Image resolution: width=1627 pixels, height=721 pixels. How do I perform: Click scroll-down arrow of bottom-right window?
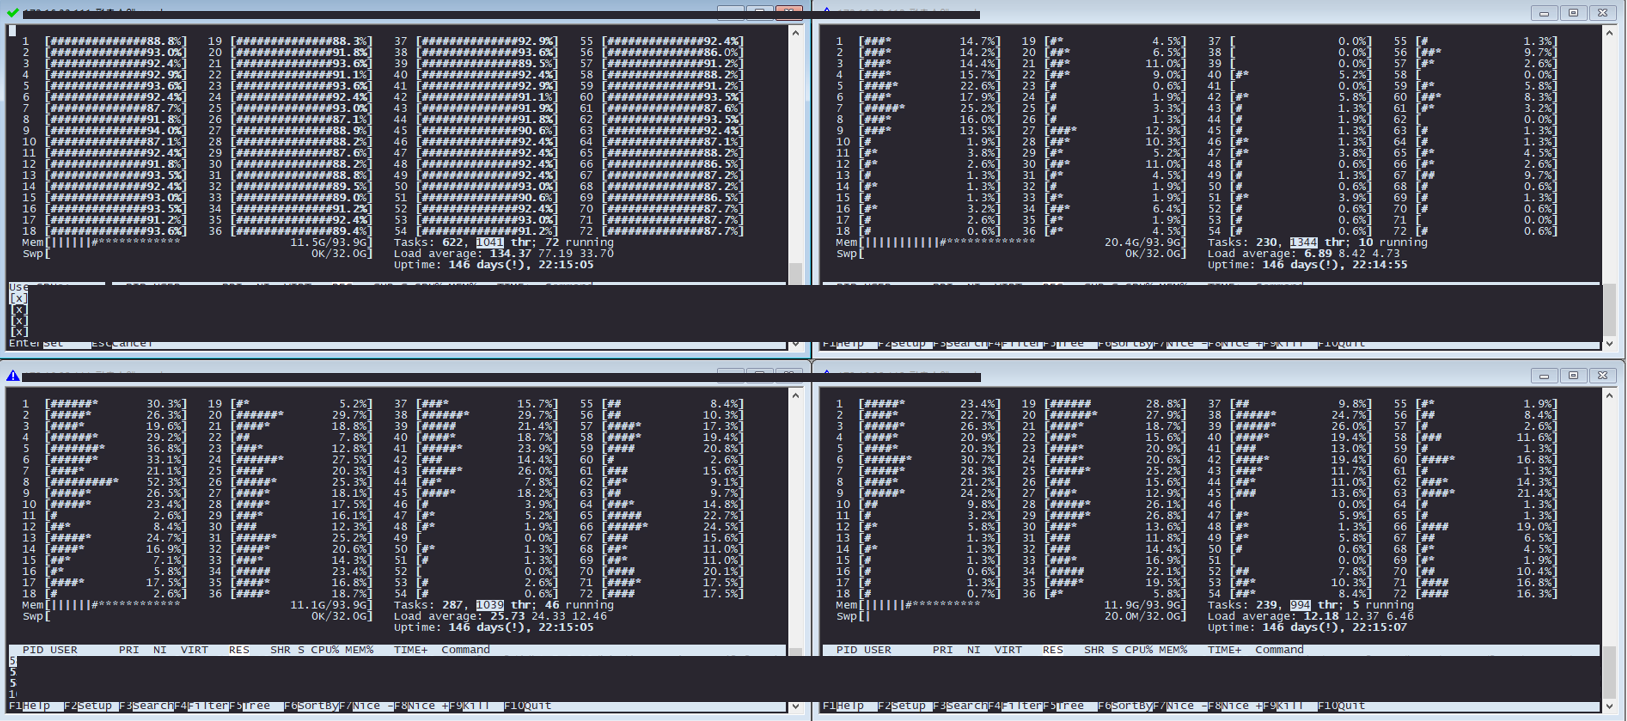pos(1610,707)
